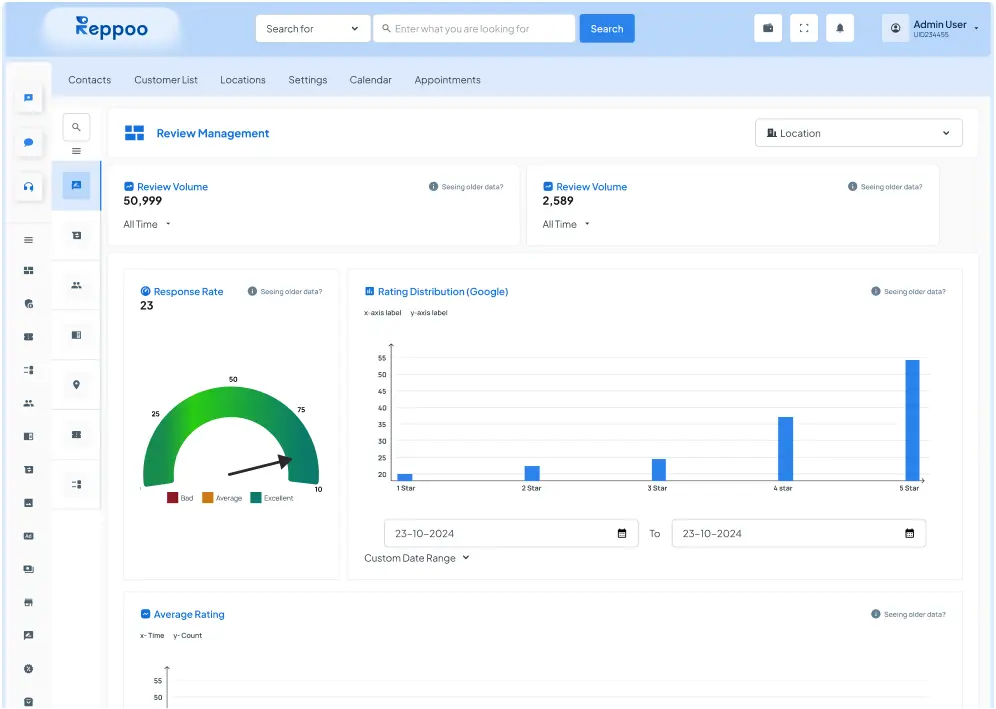Image resolution: width=996 pixels, height=709 pixels.
Task: Open the Settings tab
Action: (307, 80)
